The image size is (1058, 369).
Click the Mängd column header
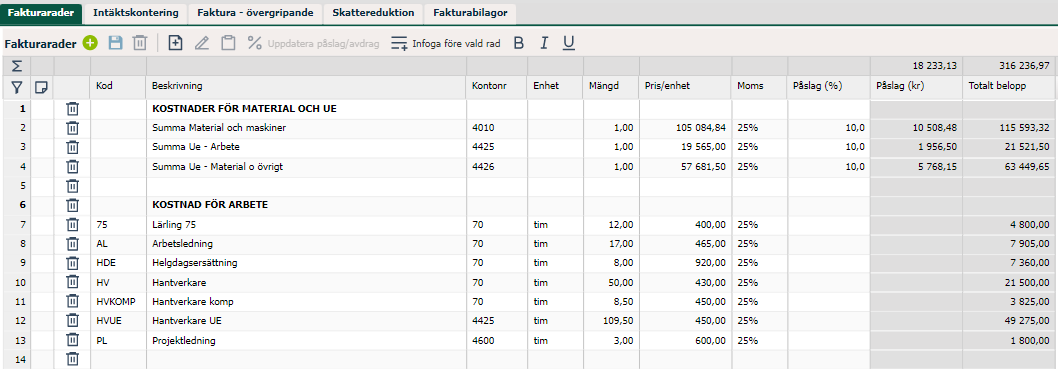pyautogui.click(x=611, y=86)
